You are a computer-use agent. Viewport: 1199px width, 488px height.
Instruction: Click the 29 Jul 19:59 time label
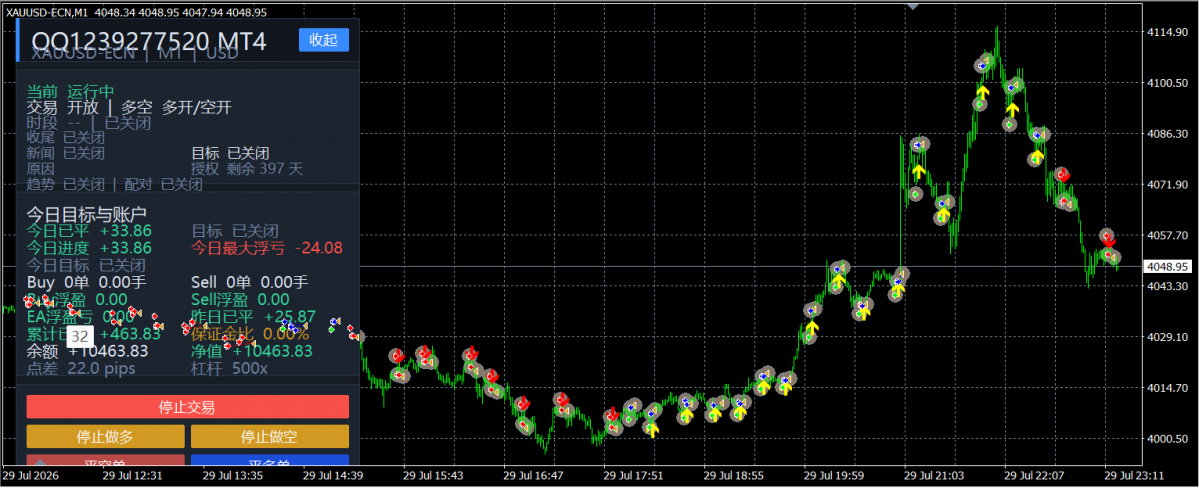pos(834,475)
